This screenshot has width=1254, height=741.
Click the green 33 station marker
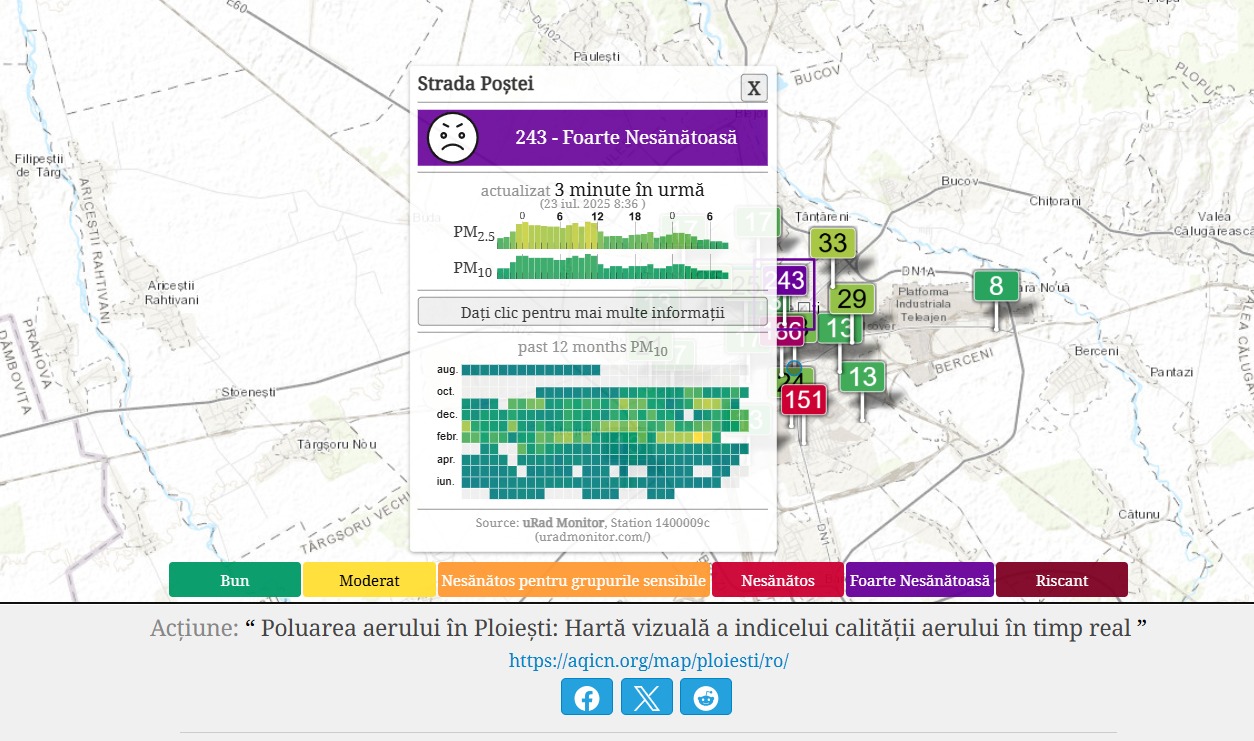click(x=832, y=243)
